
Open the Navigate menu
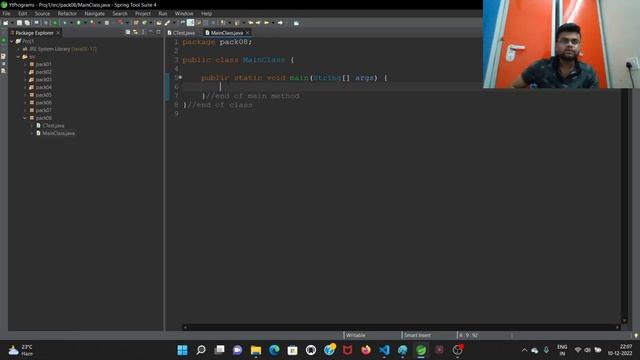[x=95, y=13]
